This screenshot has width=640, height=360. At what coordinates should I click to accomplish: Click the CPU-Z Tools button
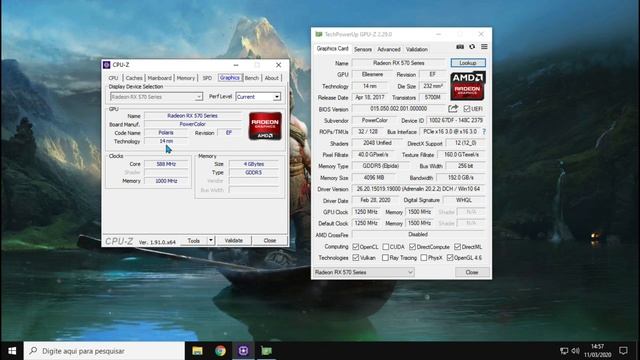pyautogui.click(x=194, y=240)
